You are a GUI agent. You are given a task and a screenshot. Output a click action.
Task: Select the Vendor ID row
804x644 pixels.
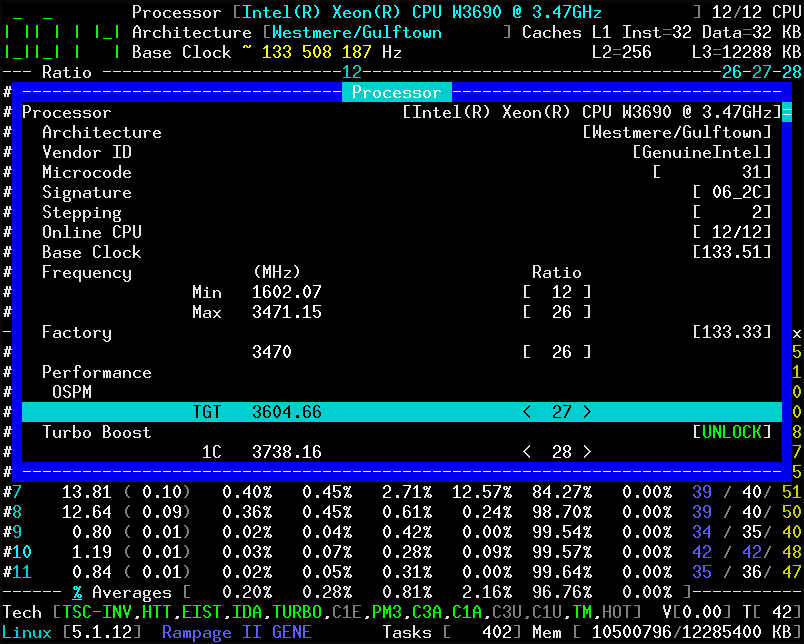coord(401,152)
